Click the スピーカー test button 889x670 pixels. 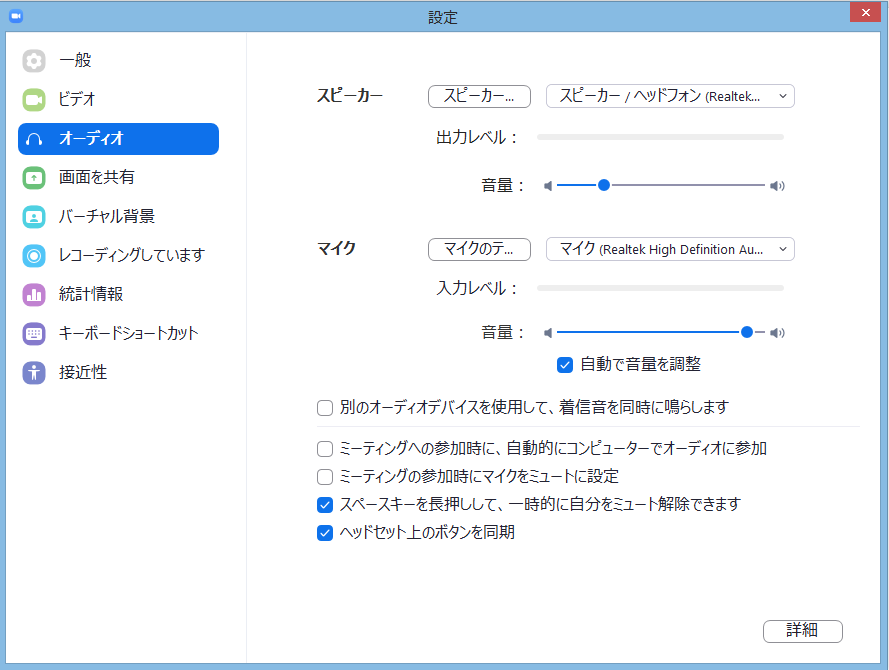pos(479,96)
